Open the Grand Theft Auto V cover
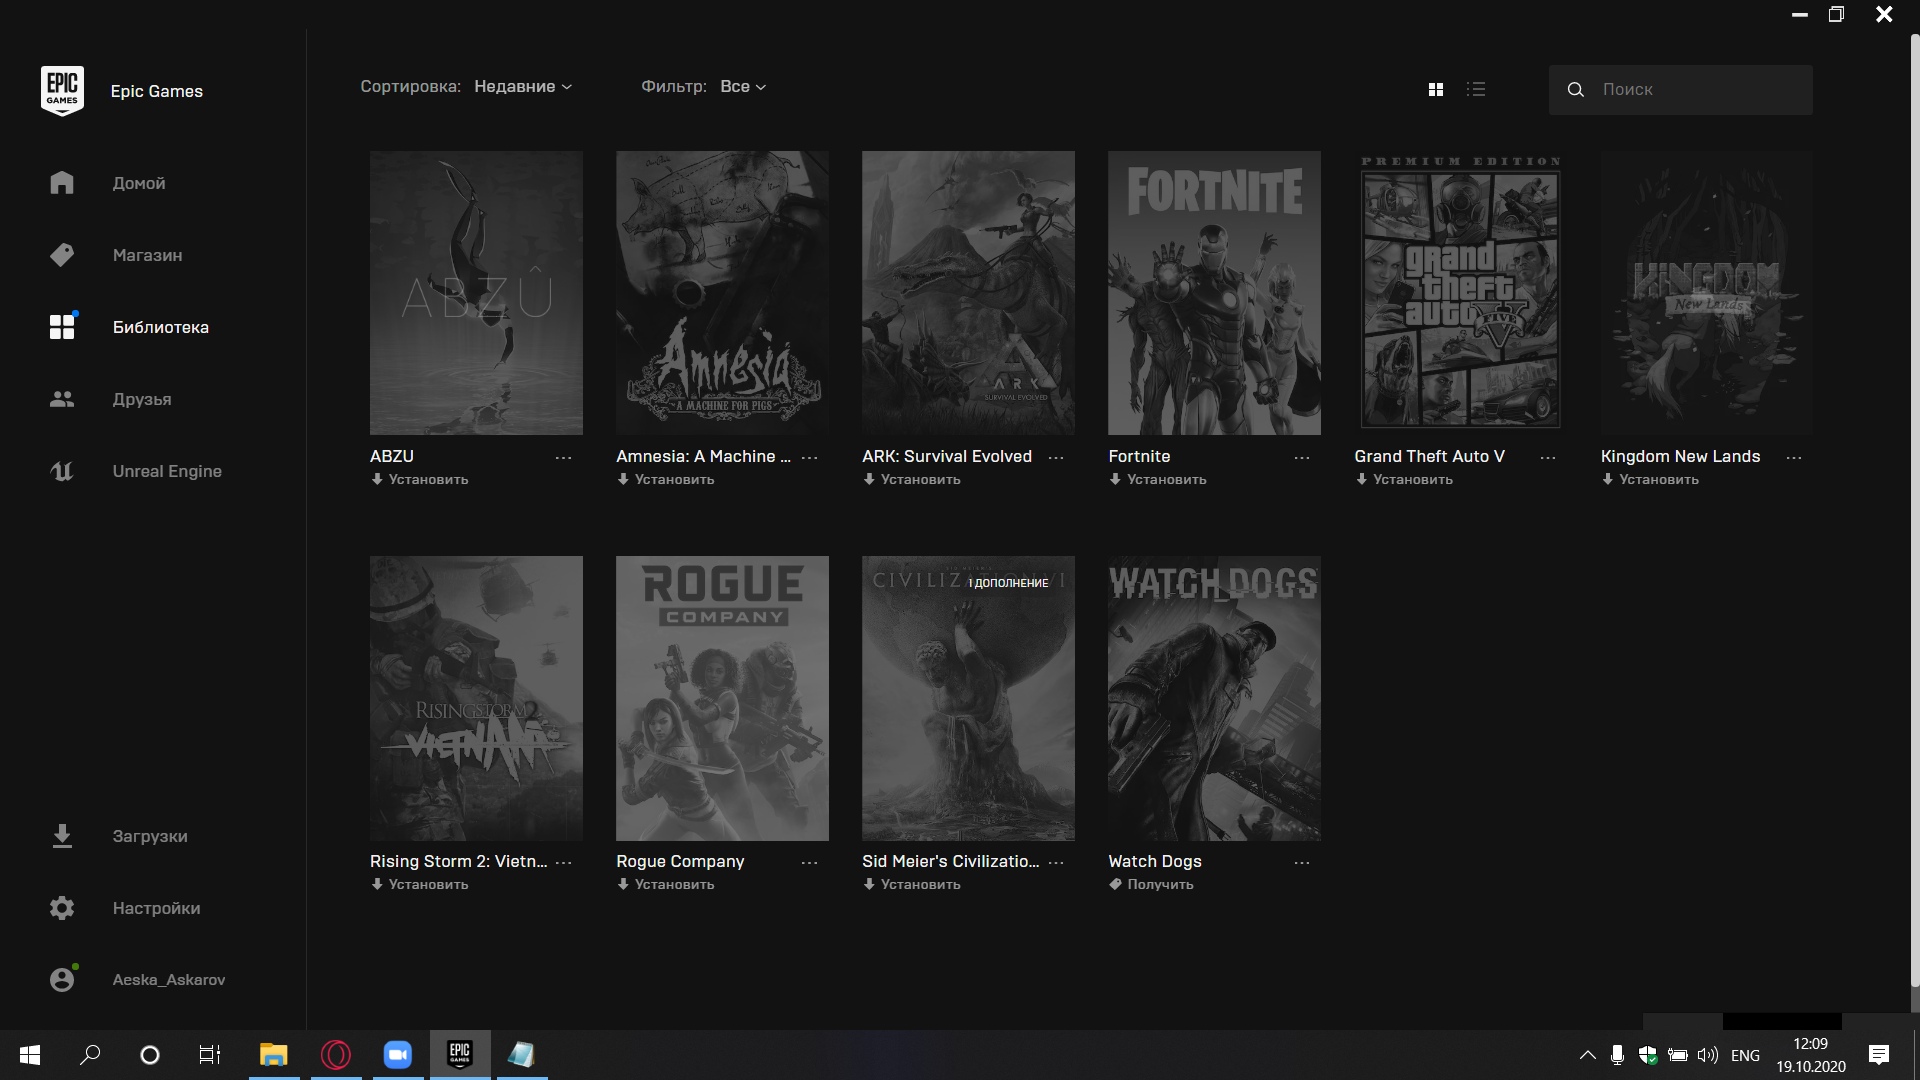Screen dimensions: 1920x1080 click(x=1460, y=293)
